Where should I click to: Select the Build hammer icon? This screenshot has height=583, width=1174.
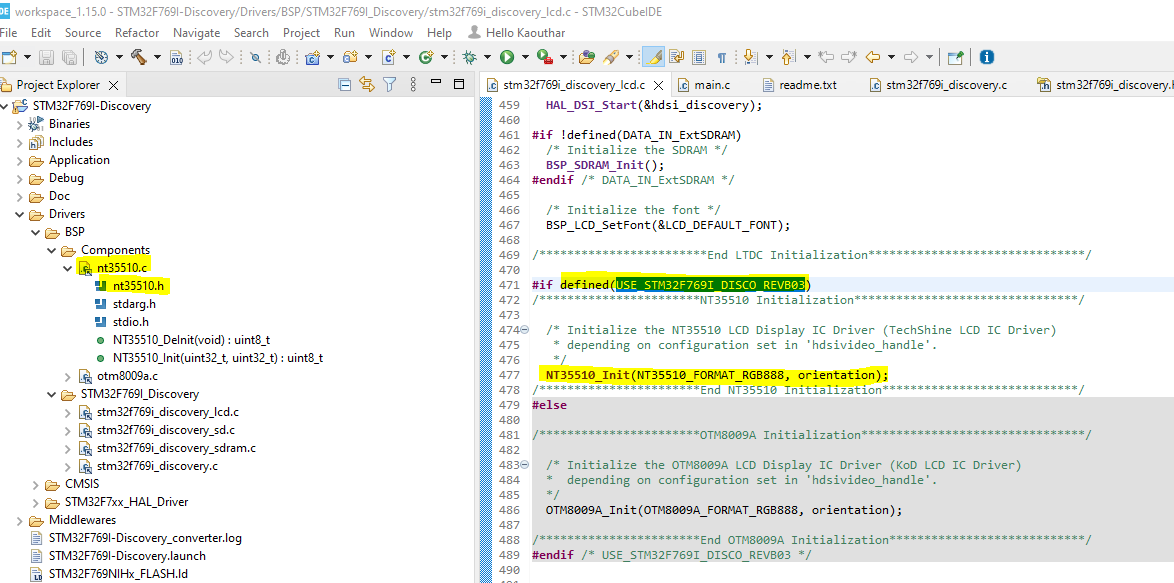click(138, 57)
